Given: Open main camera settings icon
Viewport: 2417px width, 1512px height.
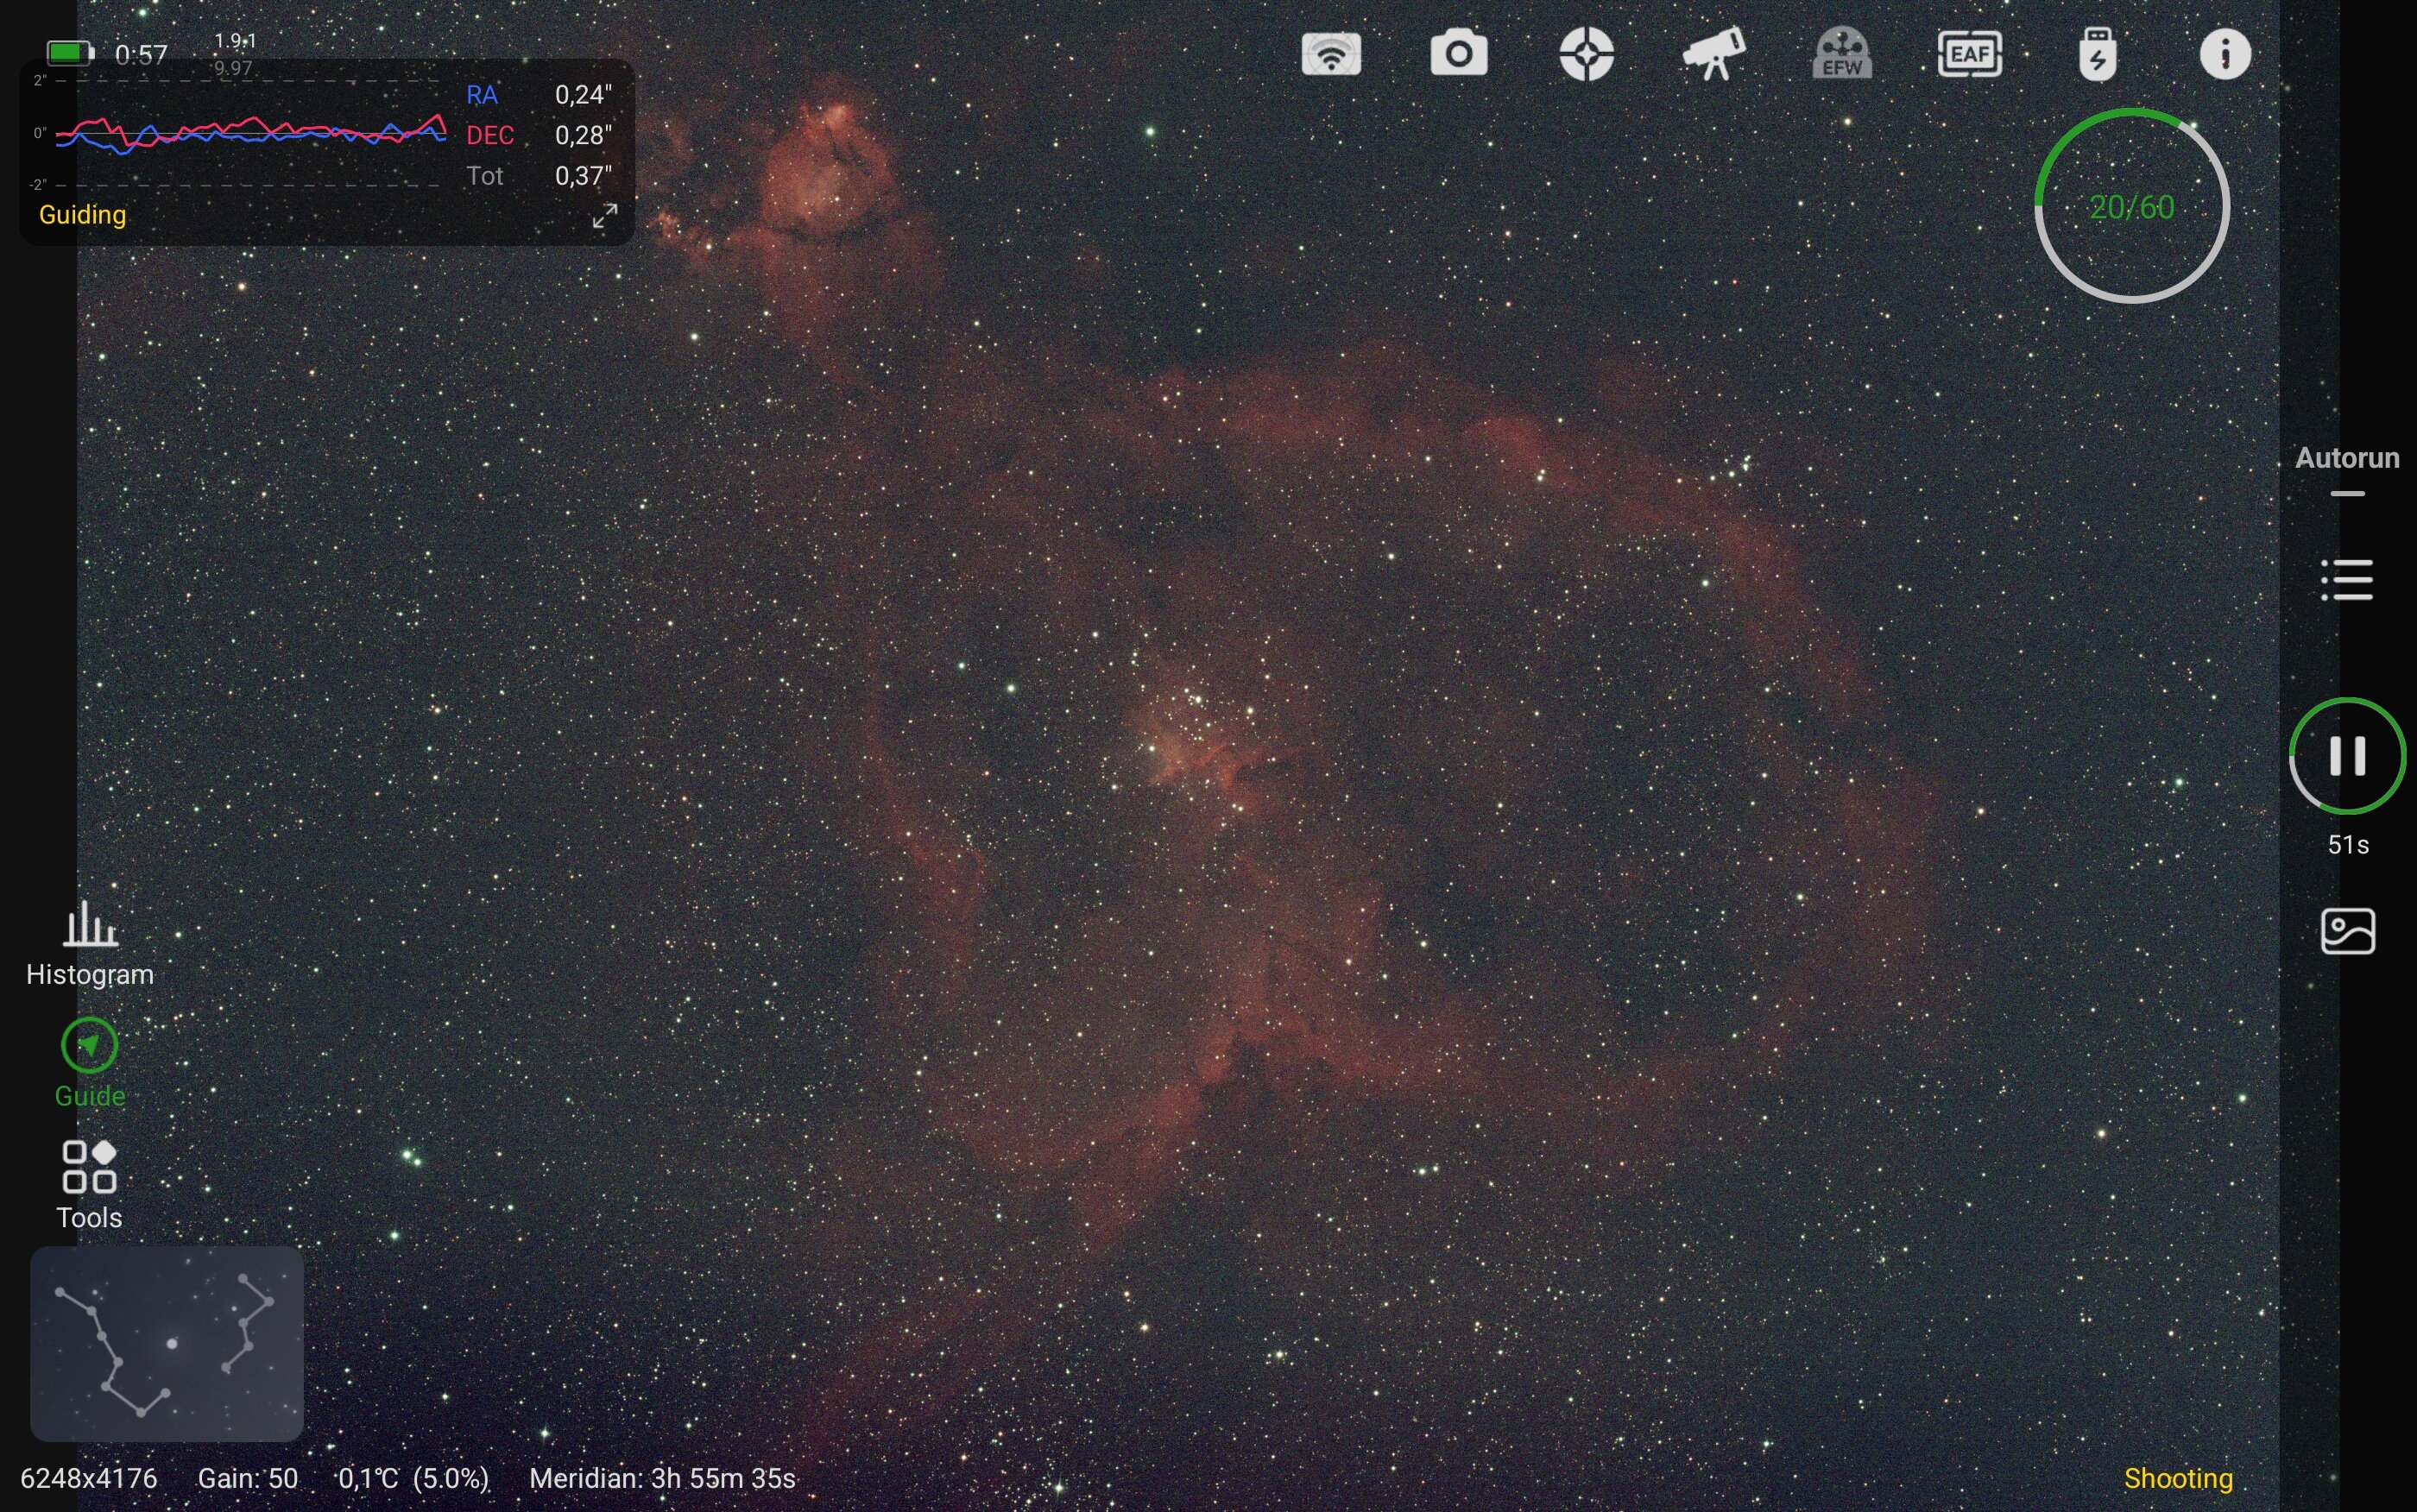Looking at the screenshot, I should click(1459, 54).
